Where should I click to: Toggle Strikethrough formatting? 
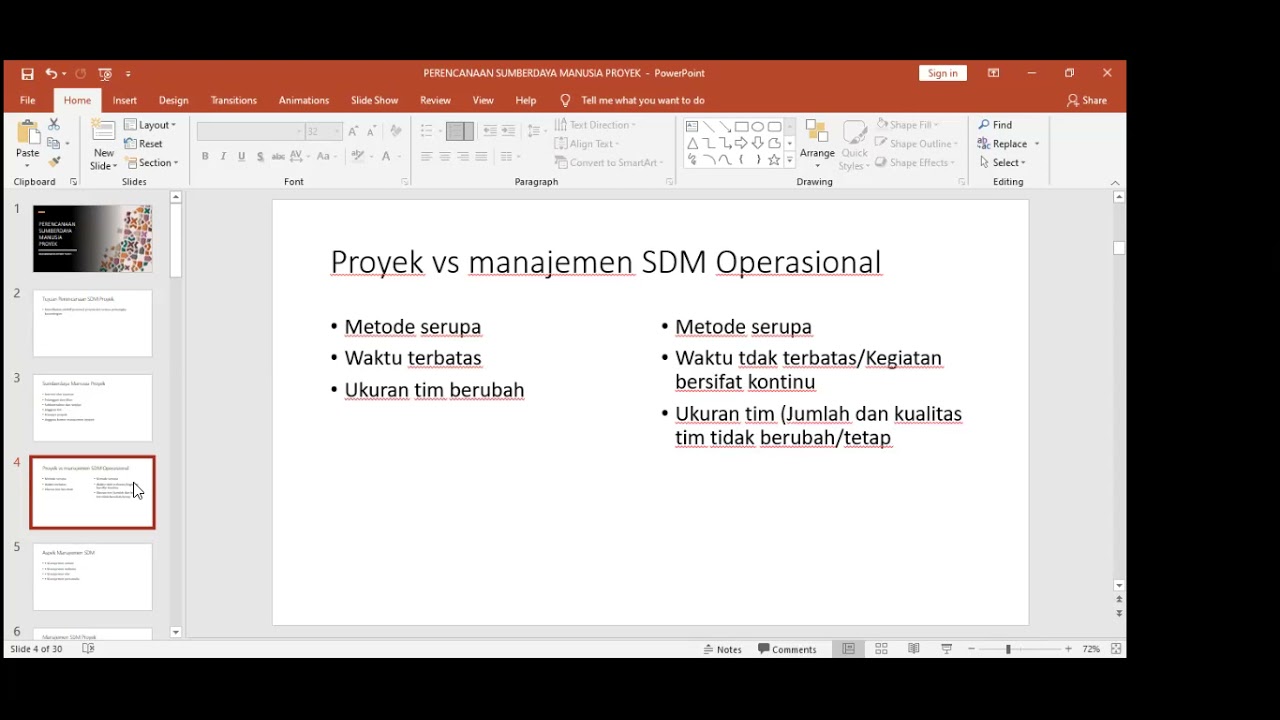[278, 156]
